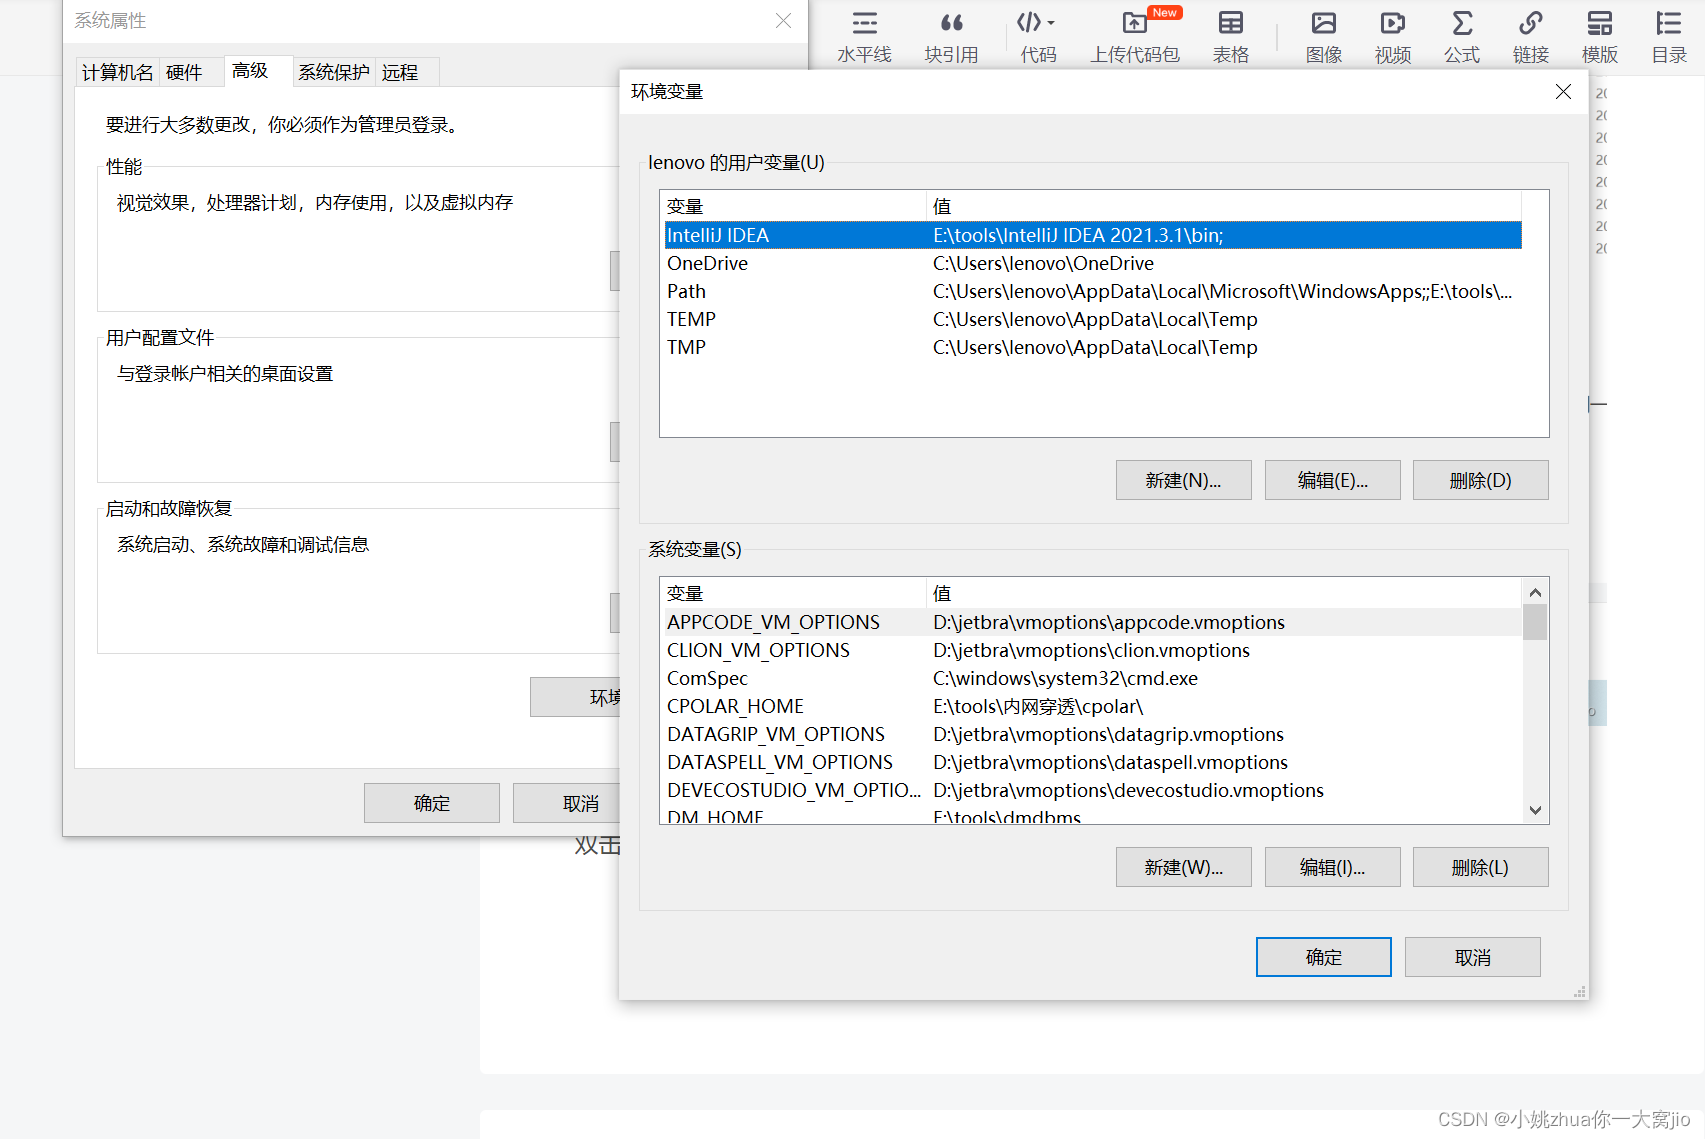Click 编辑(I)... to edit a system variable

pos(1332,867)
